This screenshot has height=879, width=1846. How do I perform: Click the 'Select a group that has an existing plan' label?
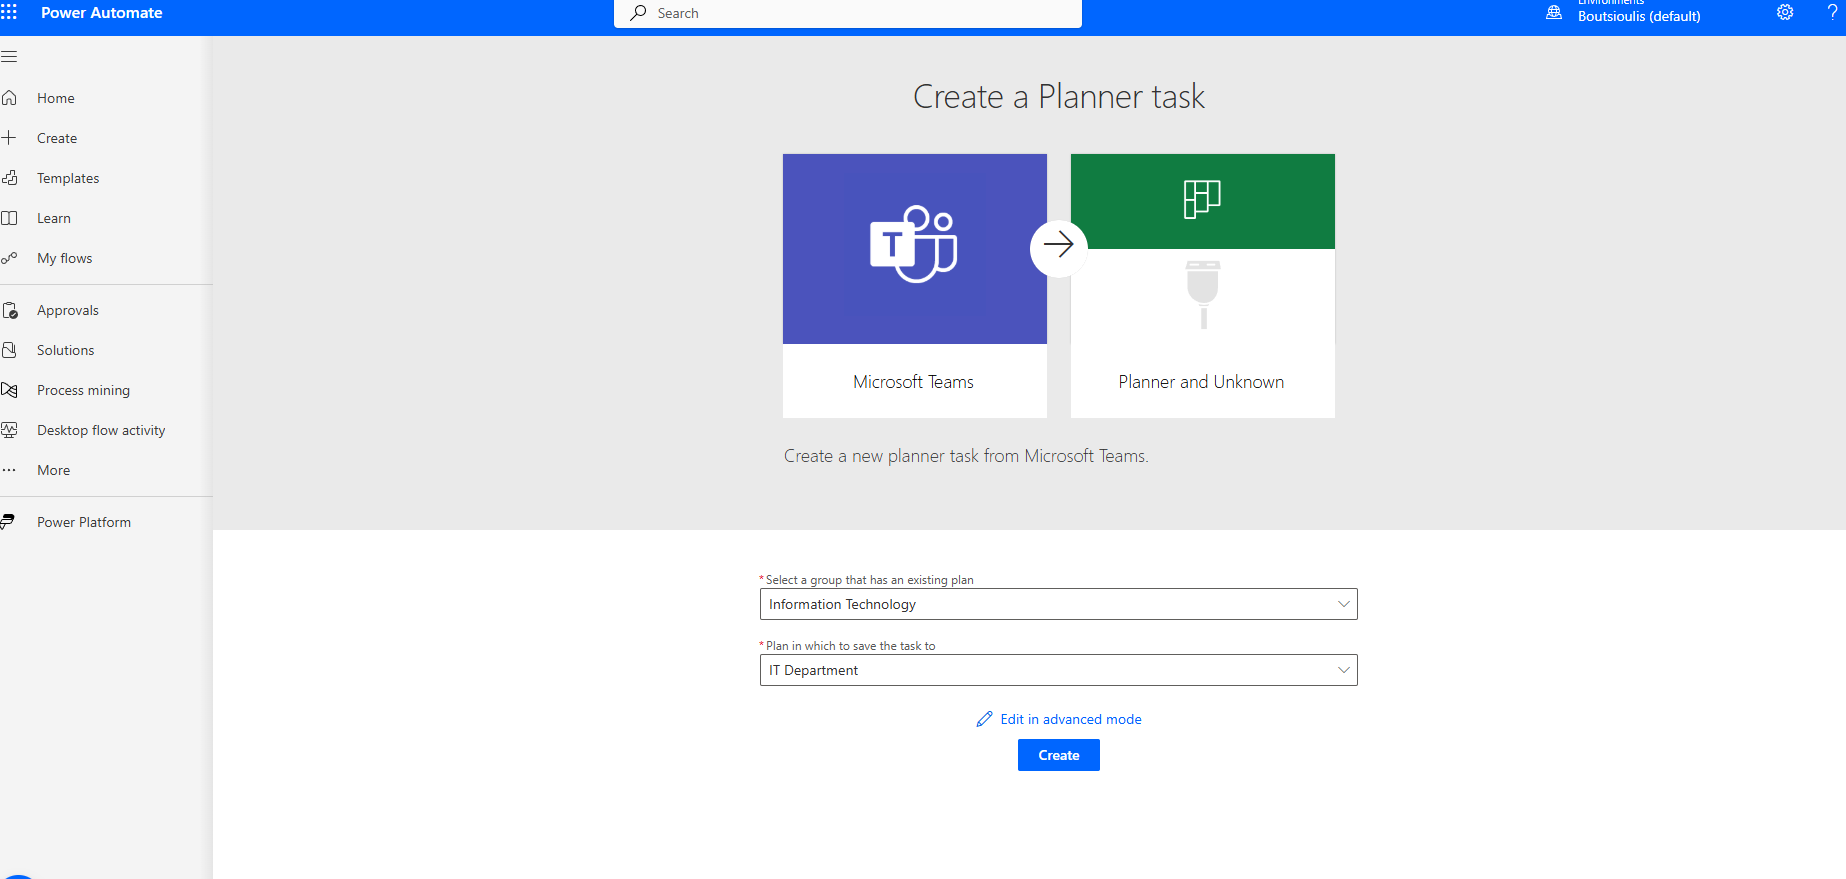870,580
